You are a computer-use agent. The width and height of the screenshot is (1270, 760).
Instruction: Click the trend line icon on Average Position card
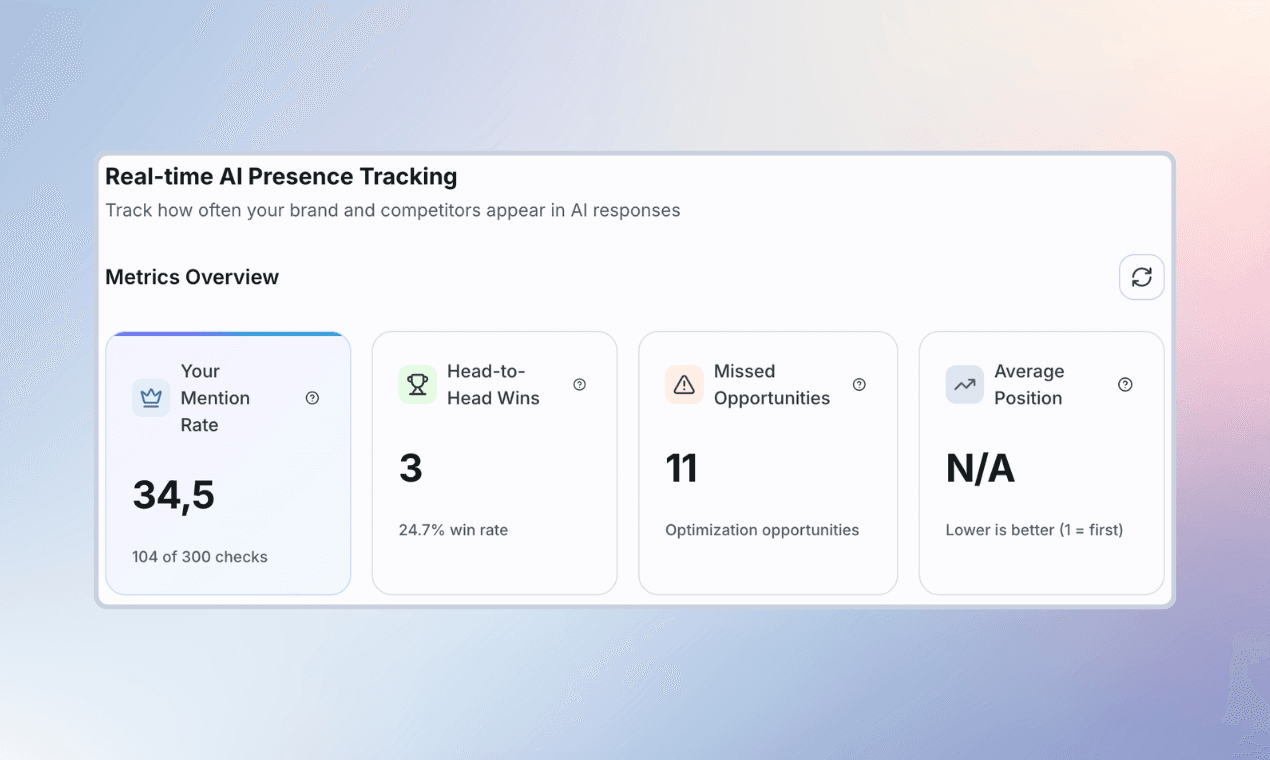click(964, 384)
